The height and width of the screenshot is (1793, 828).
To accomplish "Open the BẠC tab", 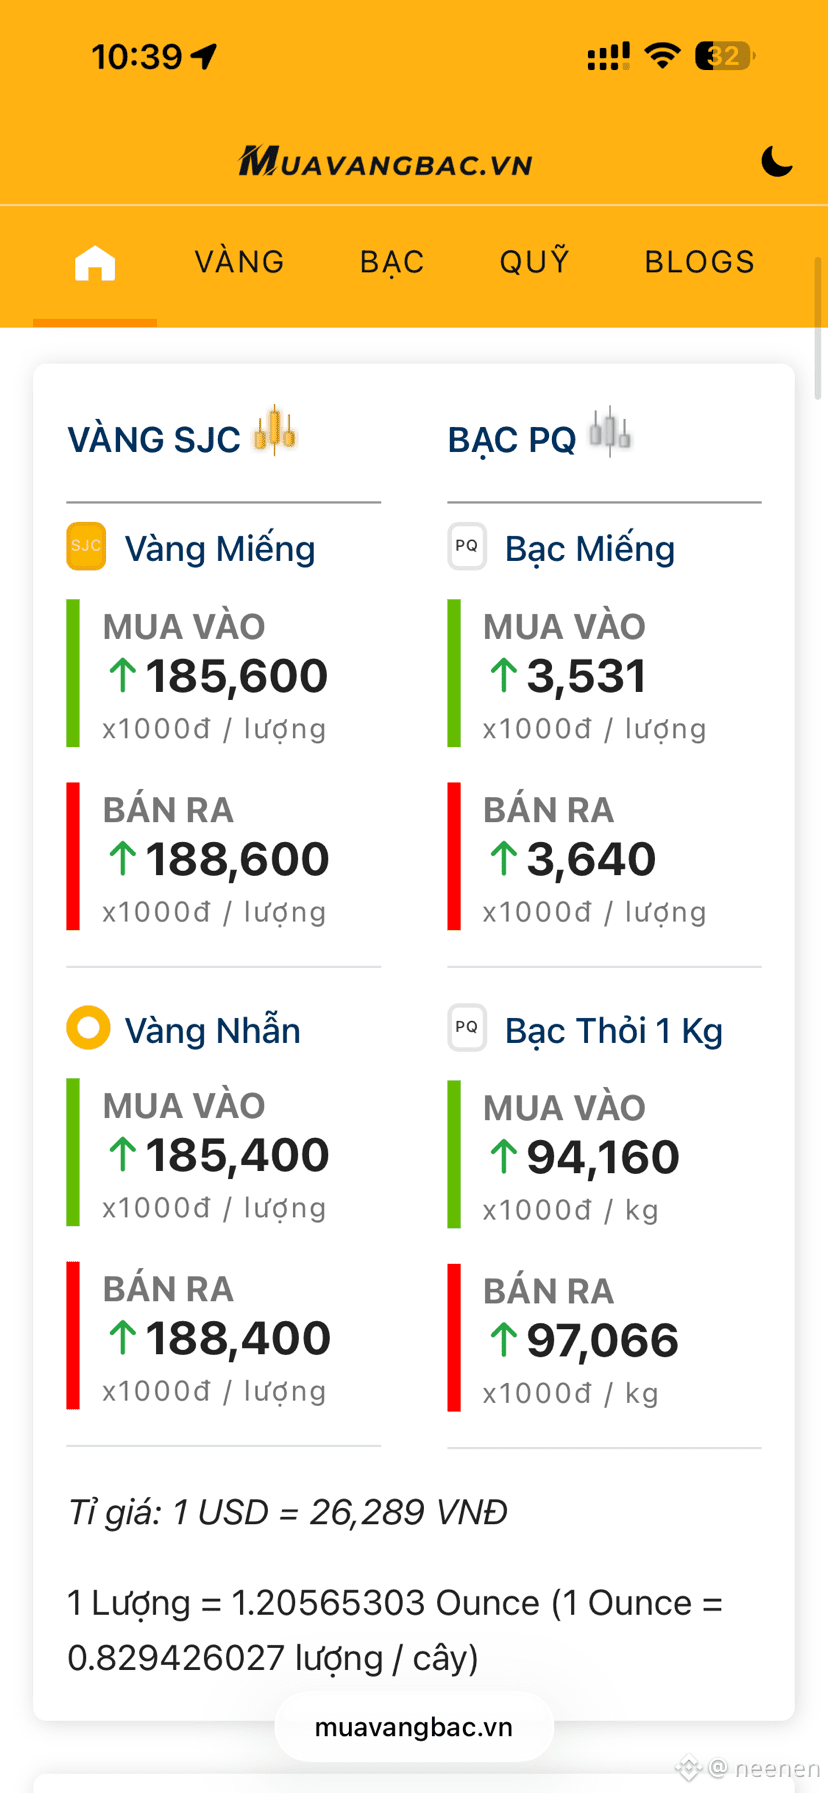I will (392, 262).
